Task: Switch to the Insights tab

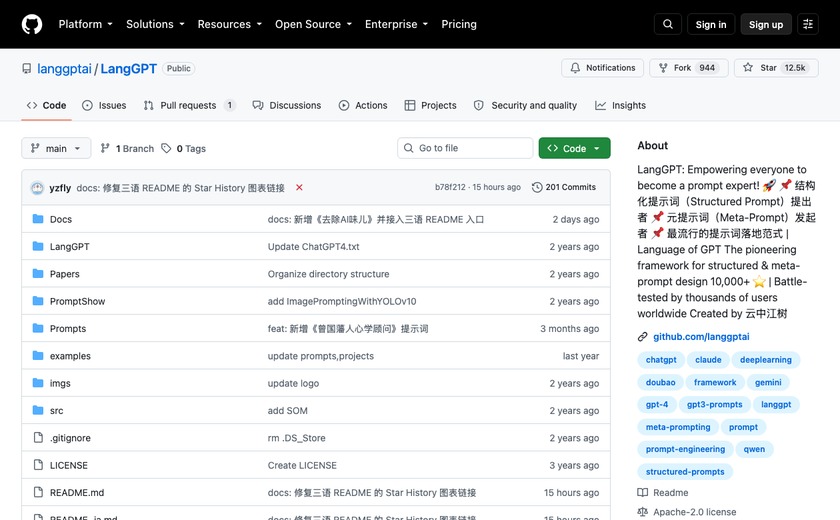Action: coord(620,105)
